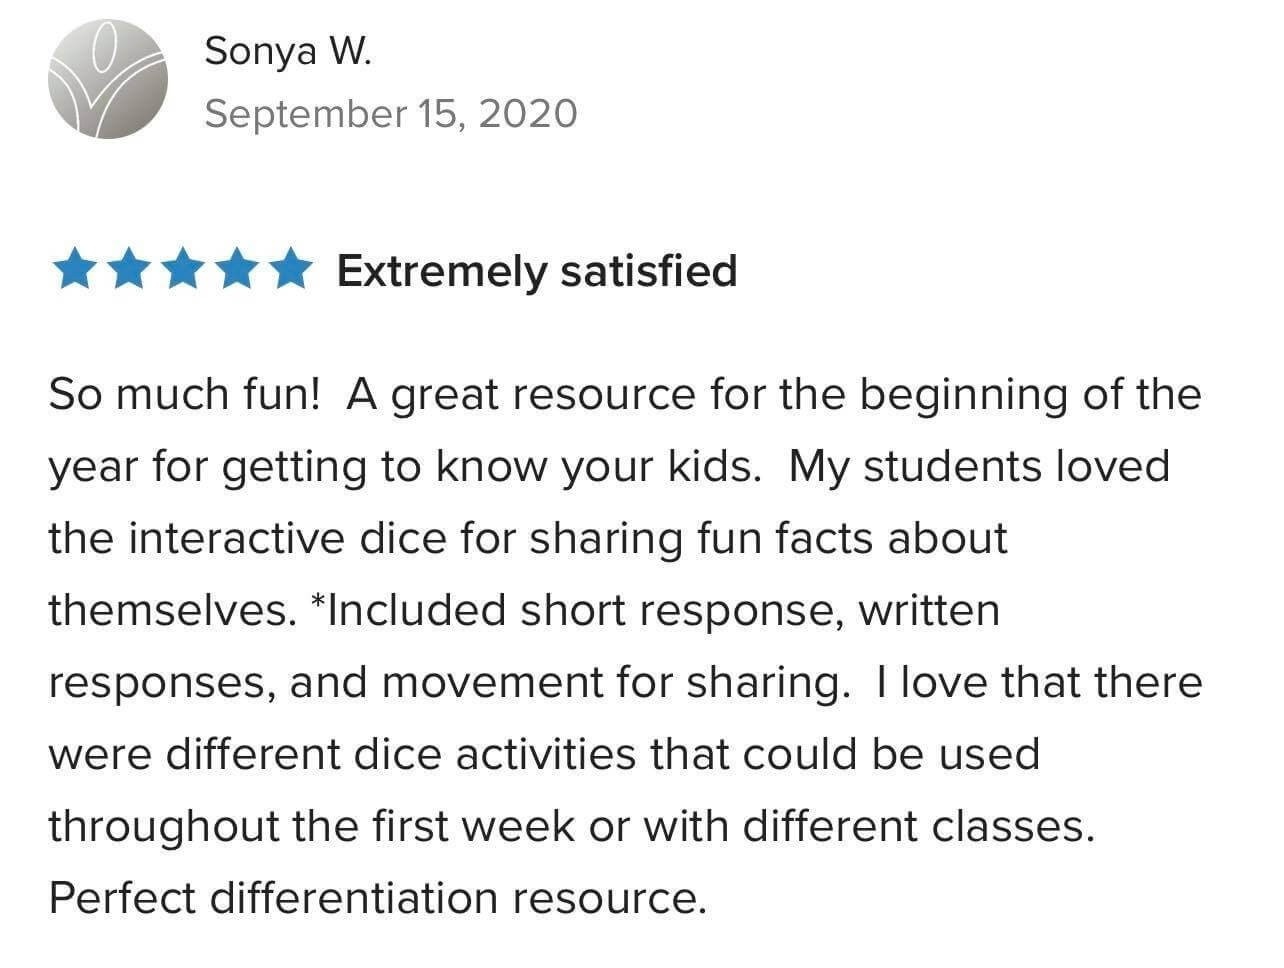Click the second blue rating star
This screenshot has width=1284, height=968.
coord(128,271)
